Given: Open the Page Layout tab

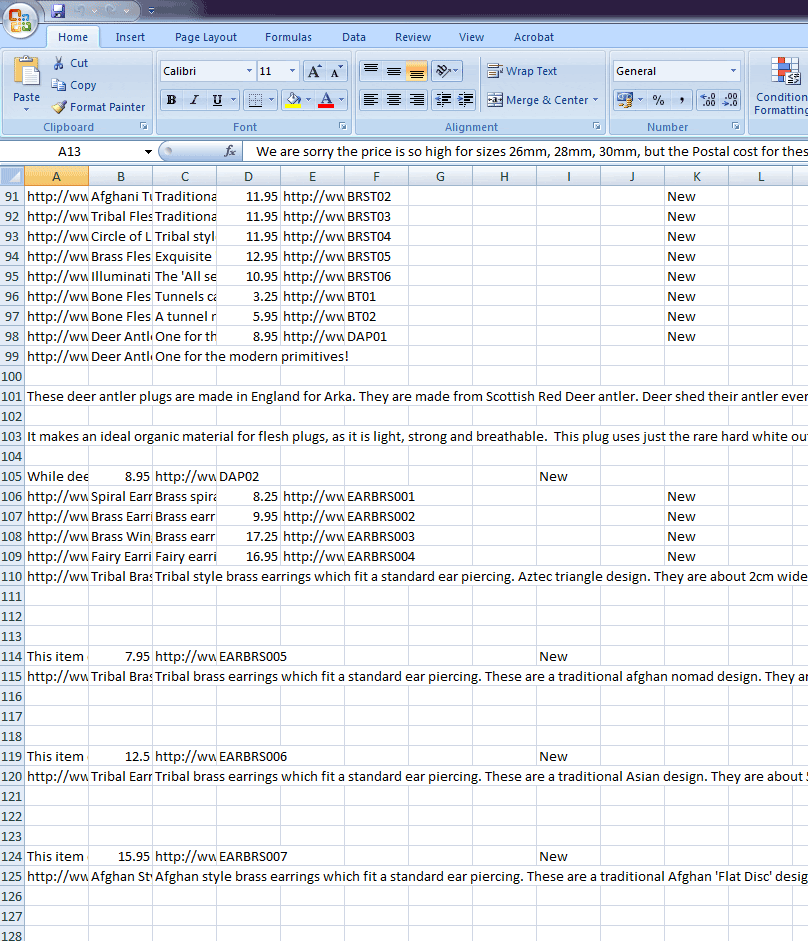Looking at the screenshot, I should (206, 37).
